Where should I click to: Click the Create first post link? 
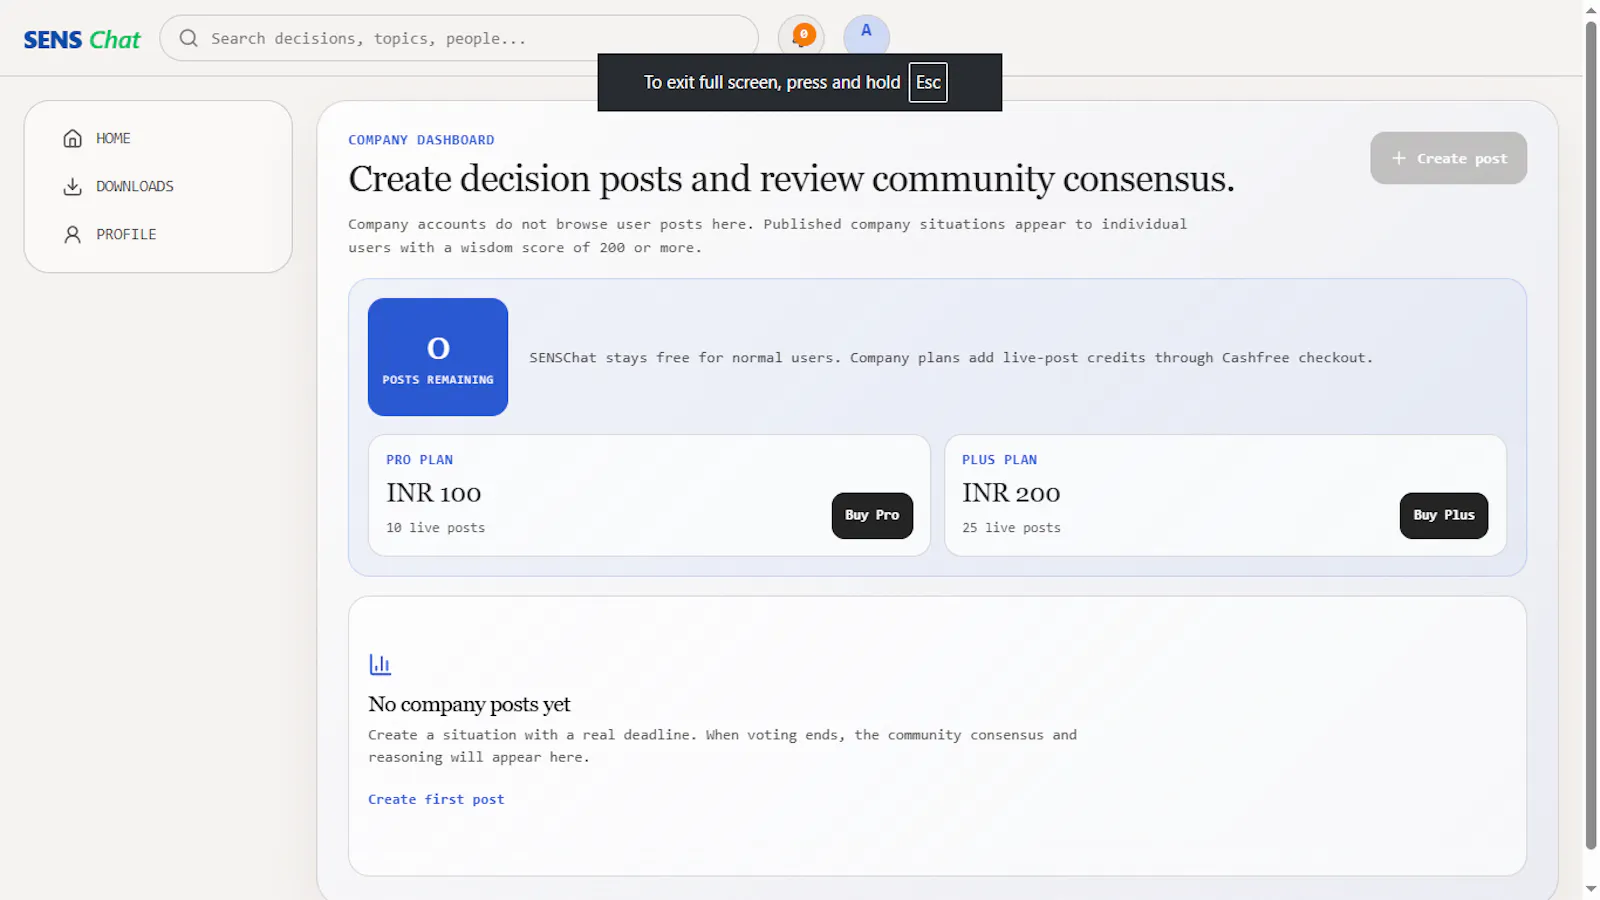coord(436,799)
